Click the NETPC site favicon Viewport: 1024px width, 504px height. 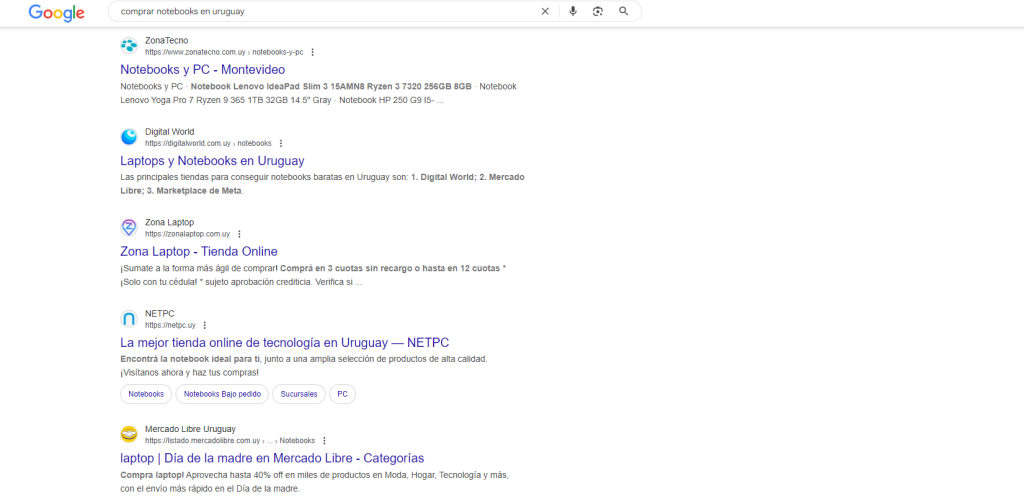[129, 319]
